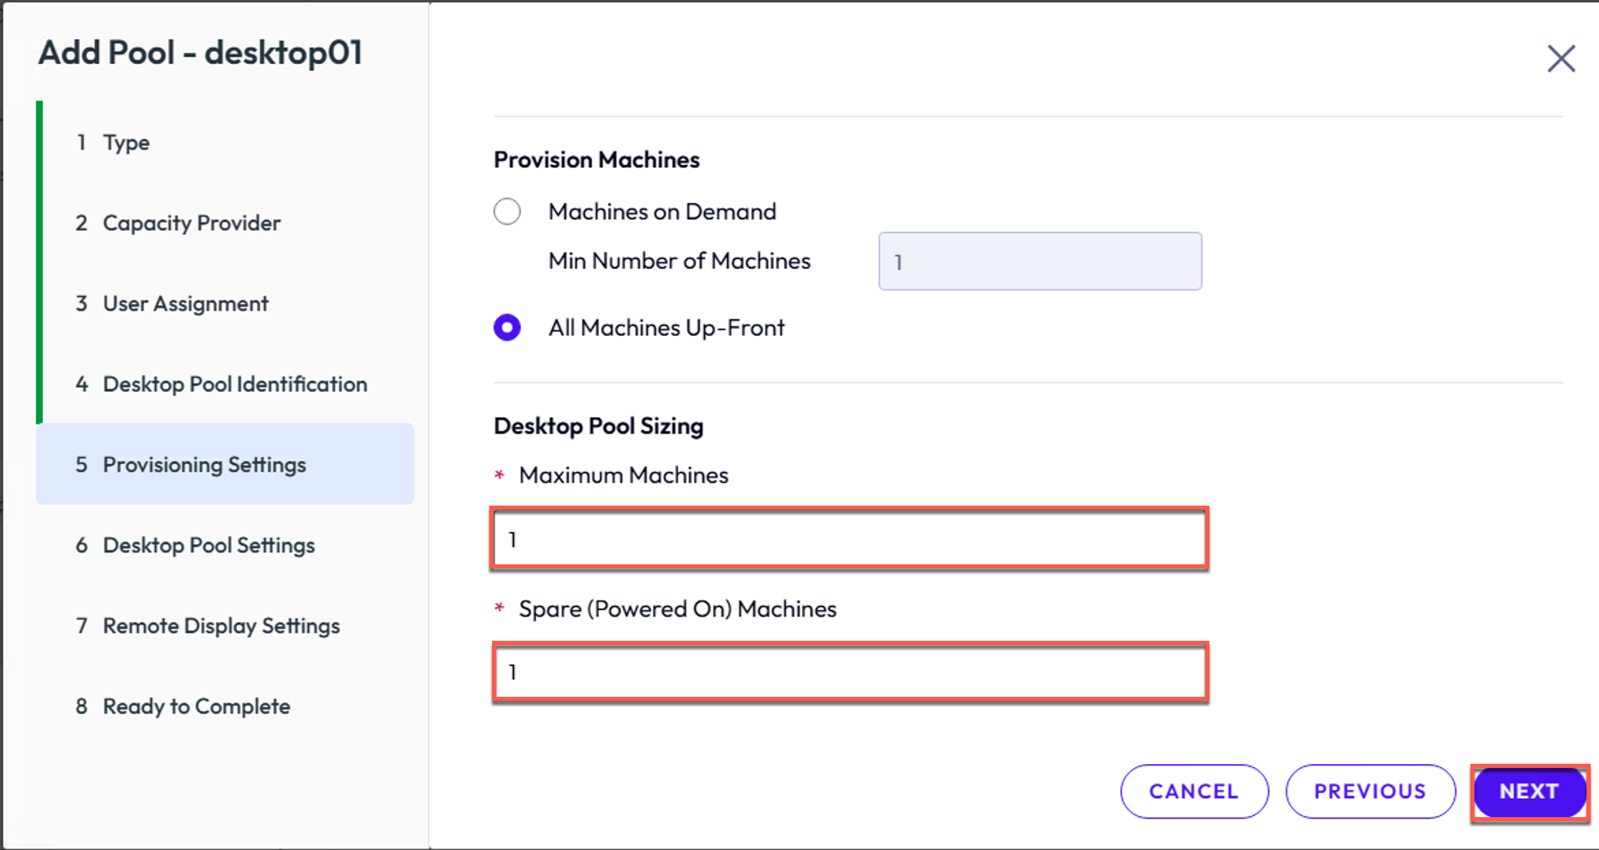Screen dimensions: 1599x850
Task: Open the Capacity Provider step
Action: (x=178, y=223)
